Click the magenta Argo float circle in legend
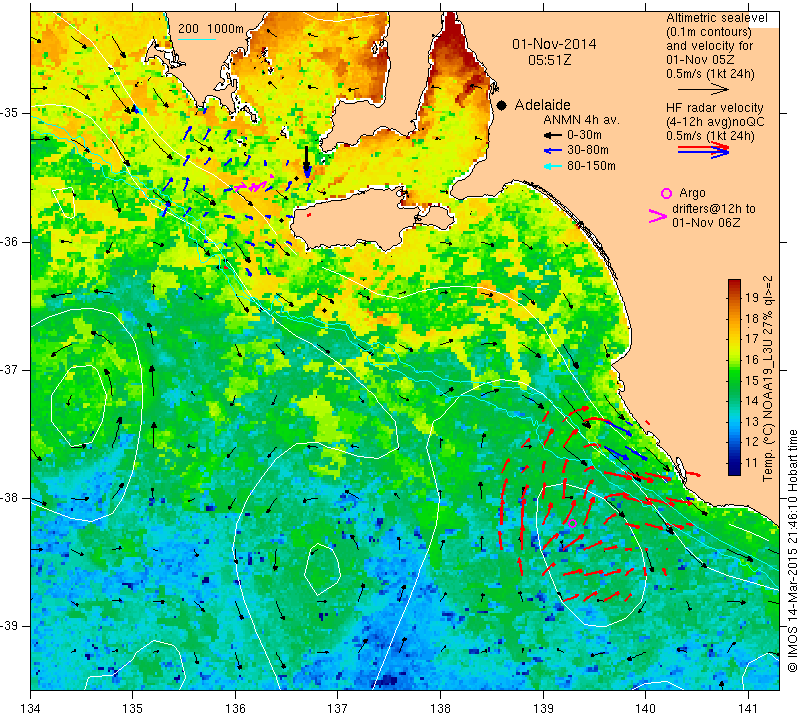800x720 pixels. click(666, 193)
